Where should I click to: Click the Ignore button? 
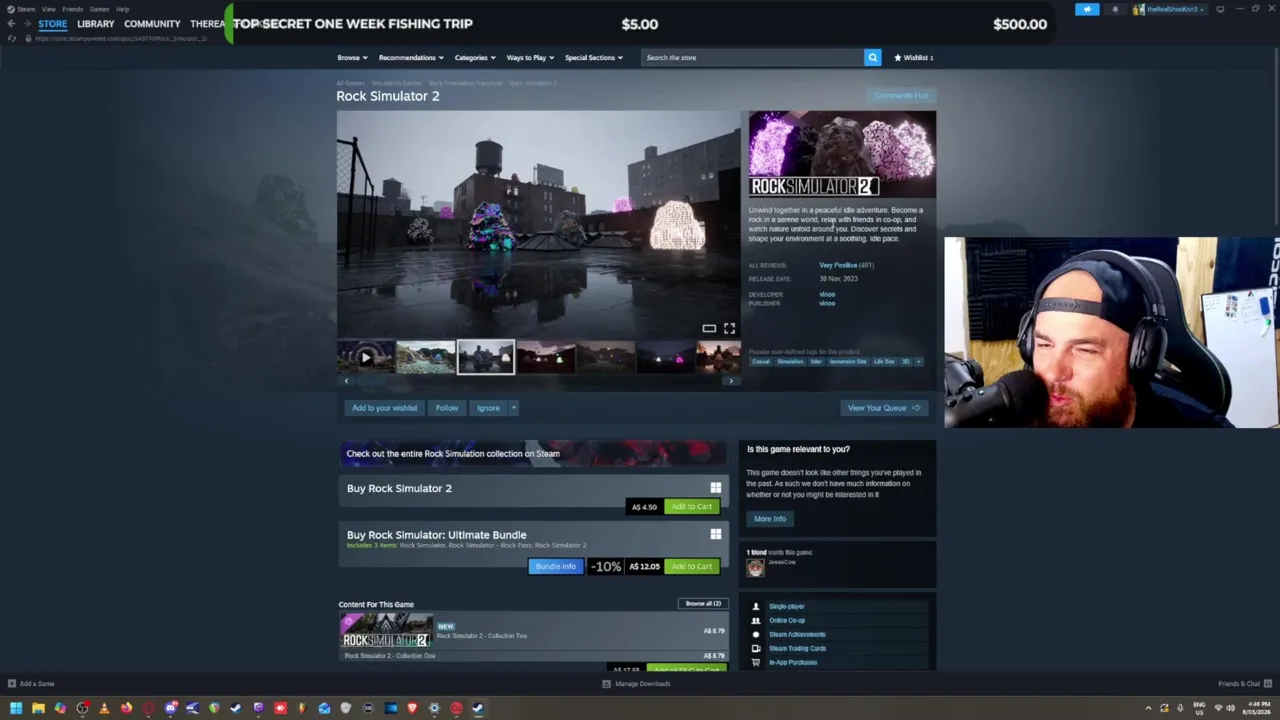488,408
